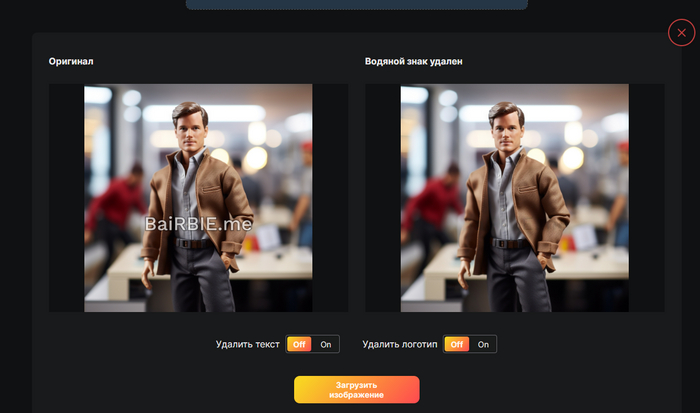Select Off for "Удалить логотип"
Screen dimensions: 700x413
tap(456, 344)
